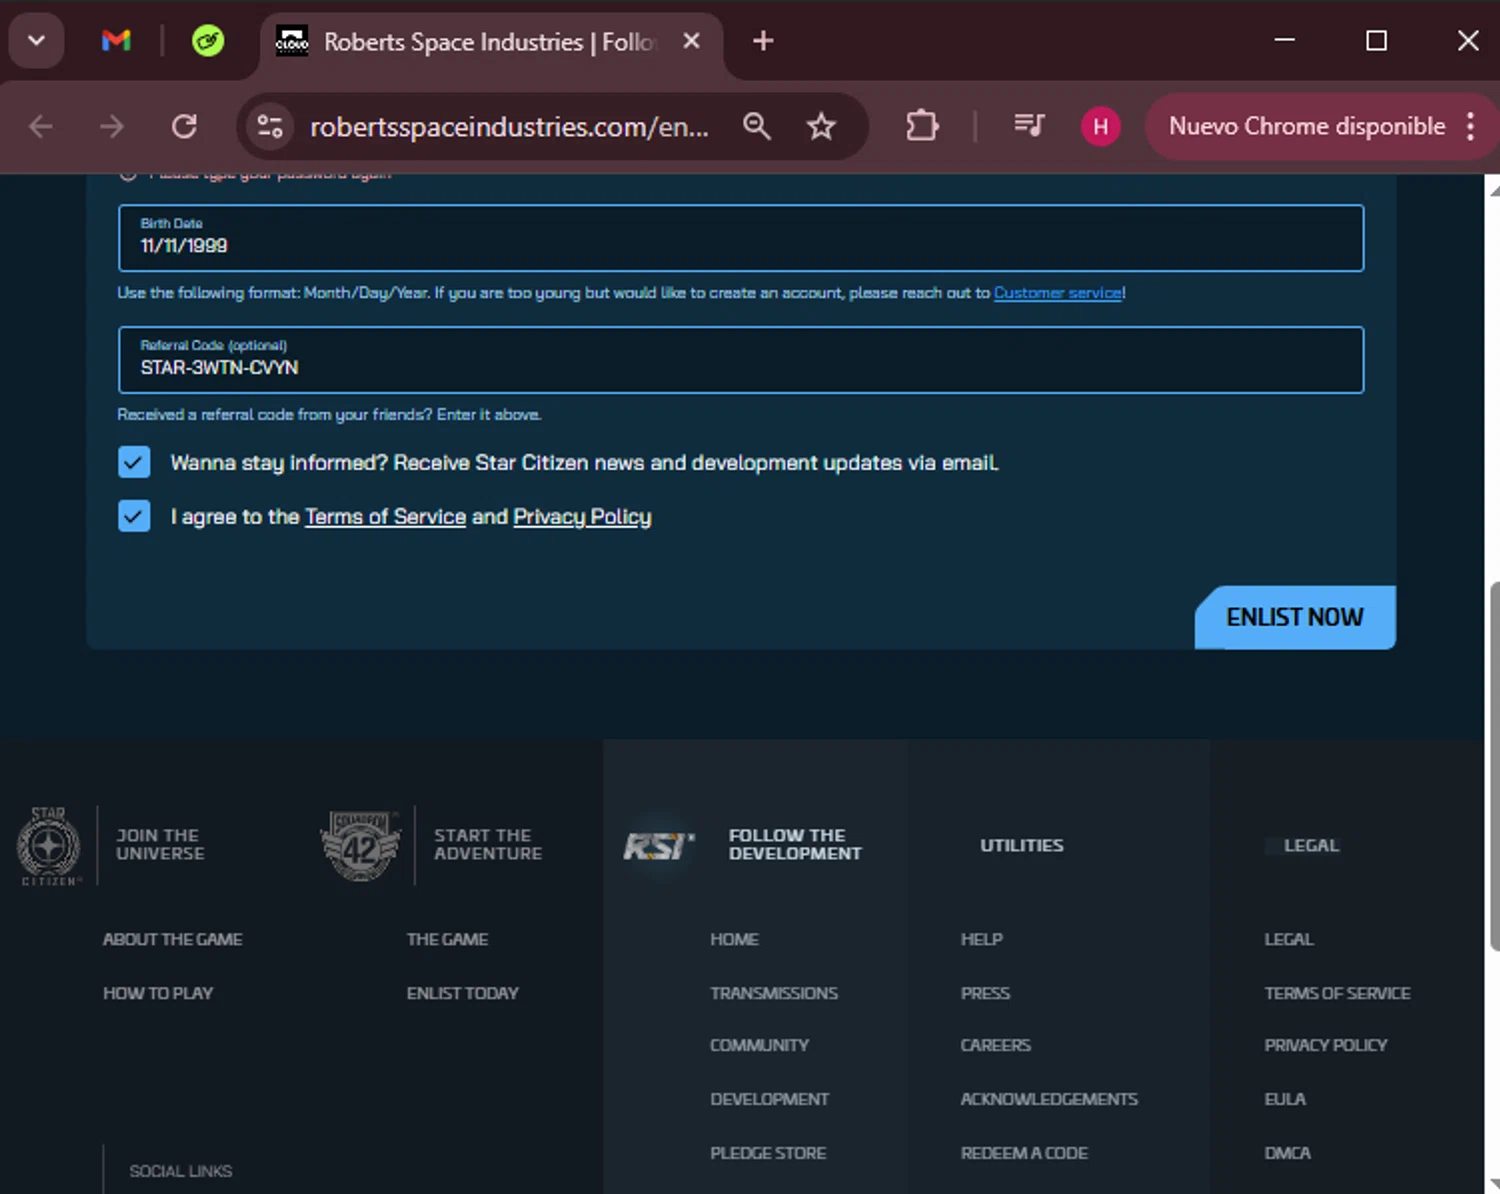Open the Privacy Policy link in form
Image resolution: width=1500 pixels, height=1194 pixels.
582,517
